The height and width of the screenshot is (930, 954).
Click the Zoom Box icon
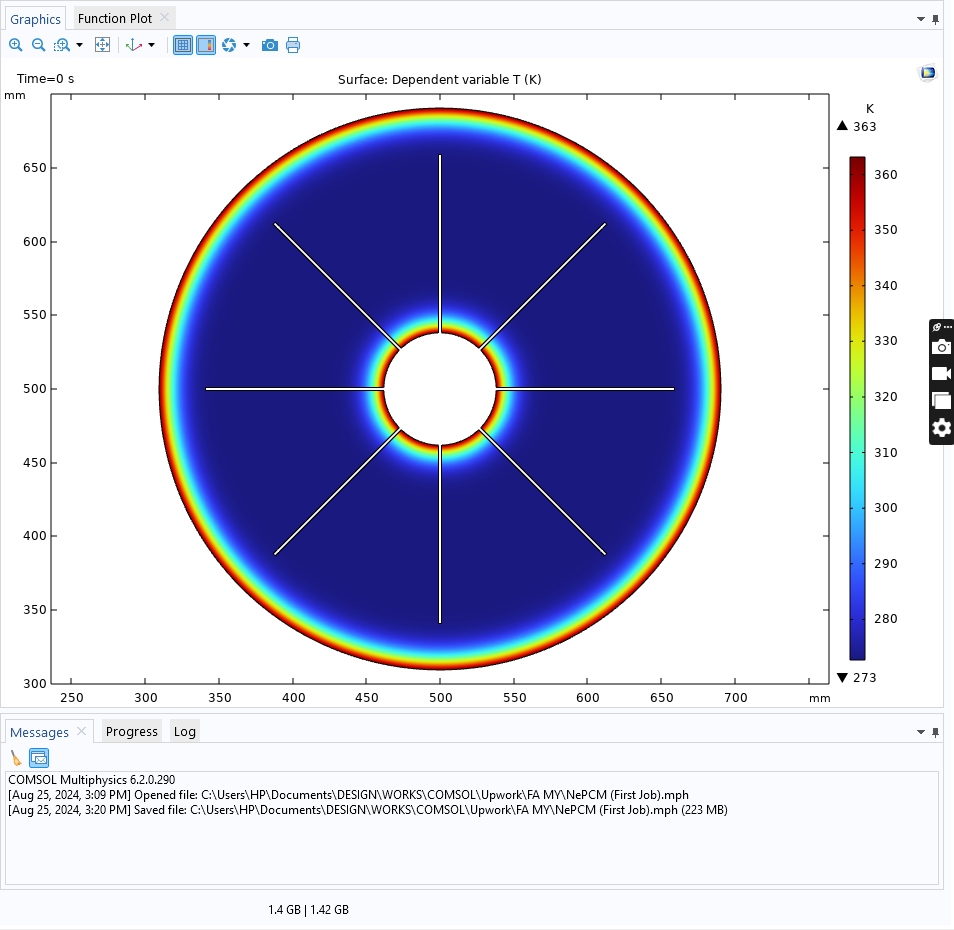[x=62, y=45]
